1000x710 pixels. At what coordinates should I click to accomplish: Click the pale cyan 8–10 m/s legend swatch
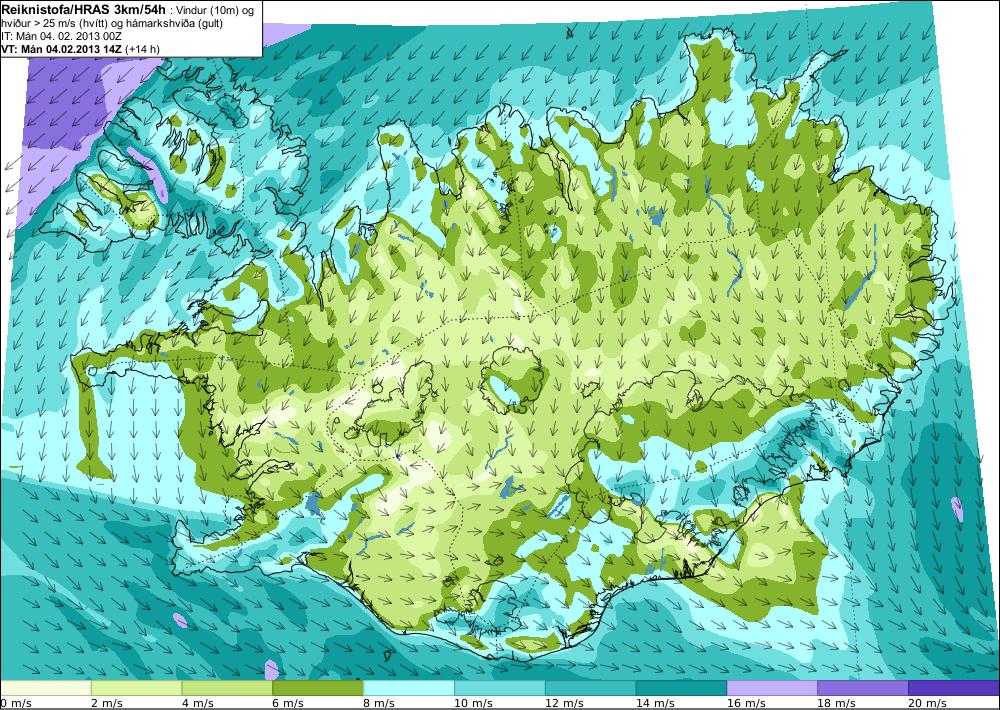tap(409, 688)
